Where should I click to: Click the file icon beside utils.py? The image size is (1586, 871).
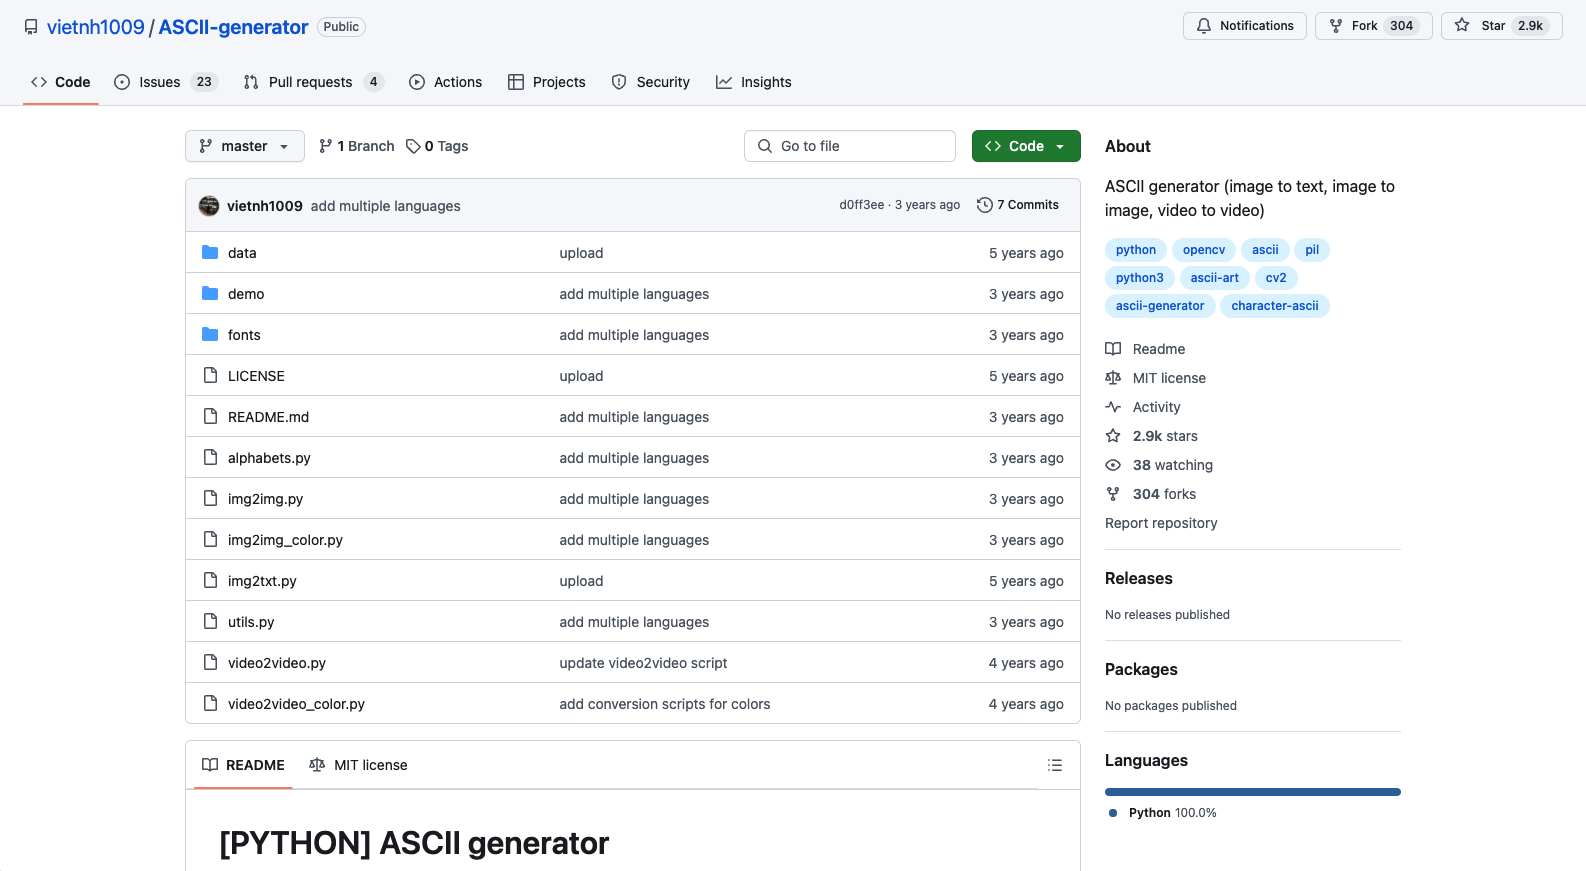[x=210, y=621]
